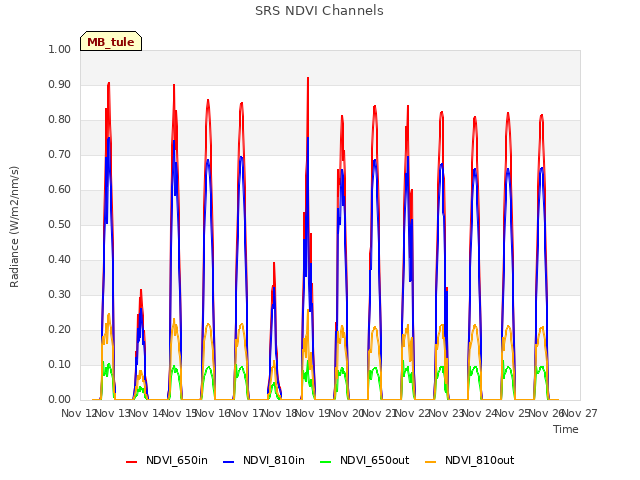
Task: Click the SRS NDVI Channels chart title
Action: click(x=319, y=11)
